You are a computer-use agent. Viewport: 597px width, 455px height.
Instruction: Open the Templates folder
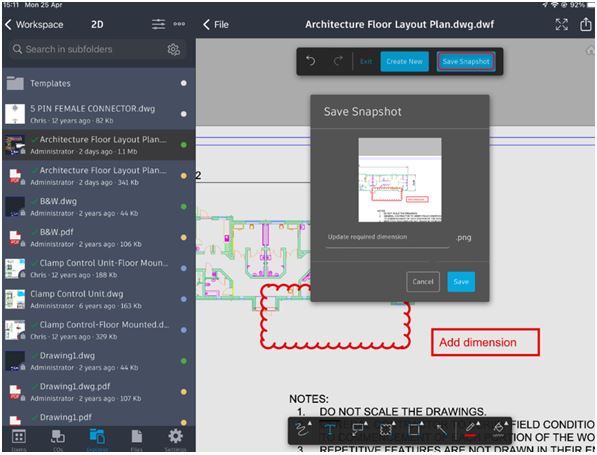pyautogui.click(x=99, y=83)
